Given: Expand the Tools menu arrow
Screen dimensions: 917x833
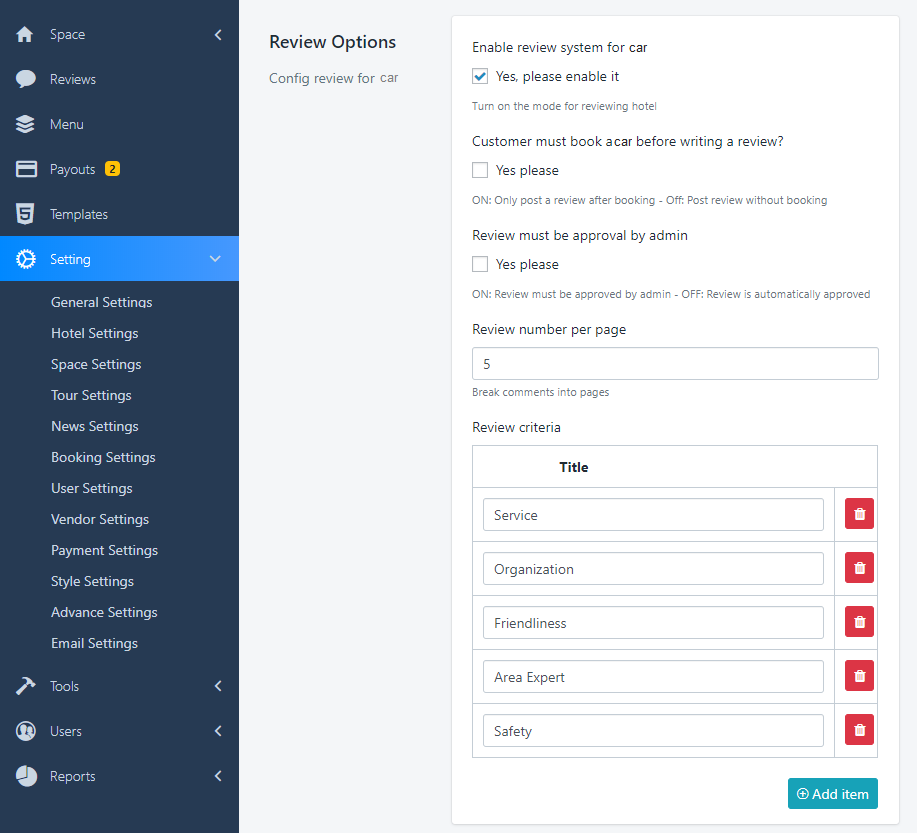Looking at the screenshot, I should 218,686.
